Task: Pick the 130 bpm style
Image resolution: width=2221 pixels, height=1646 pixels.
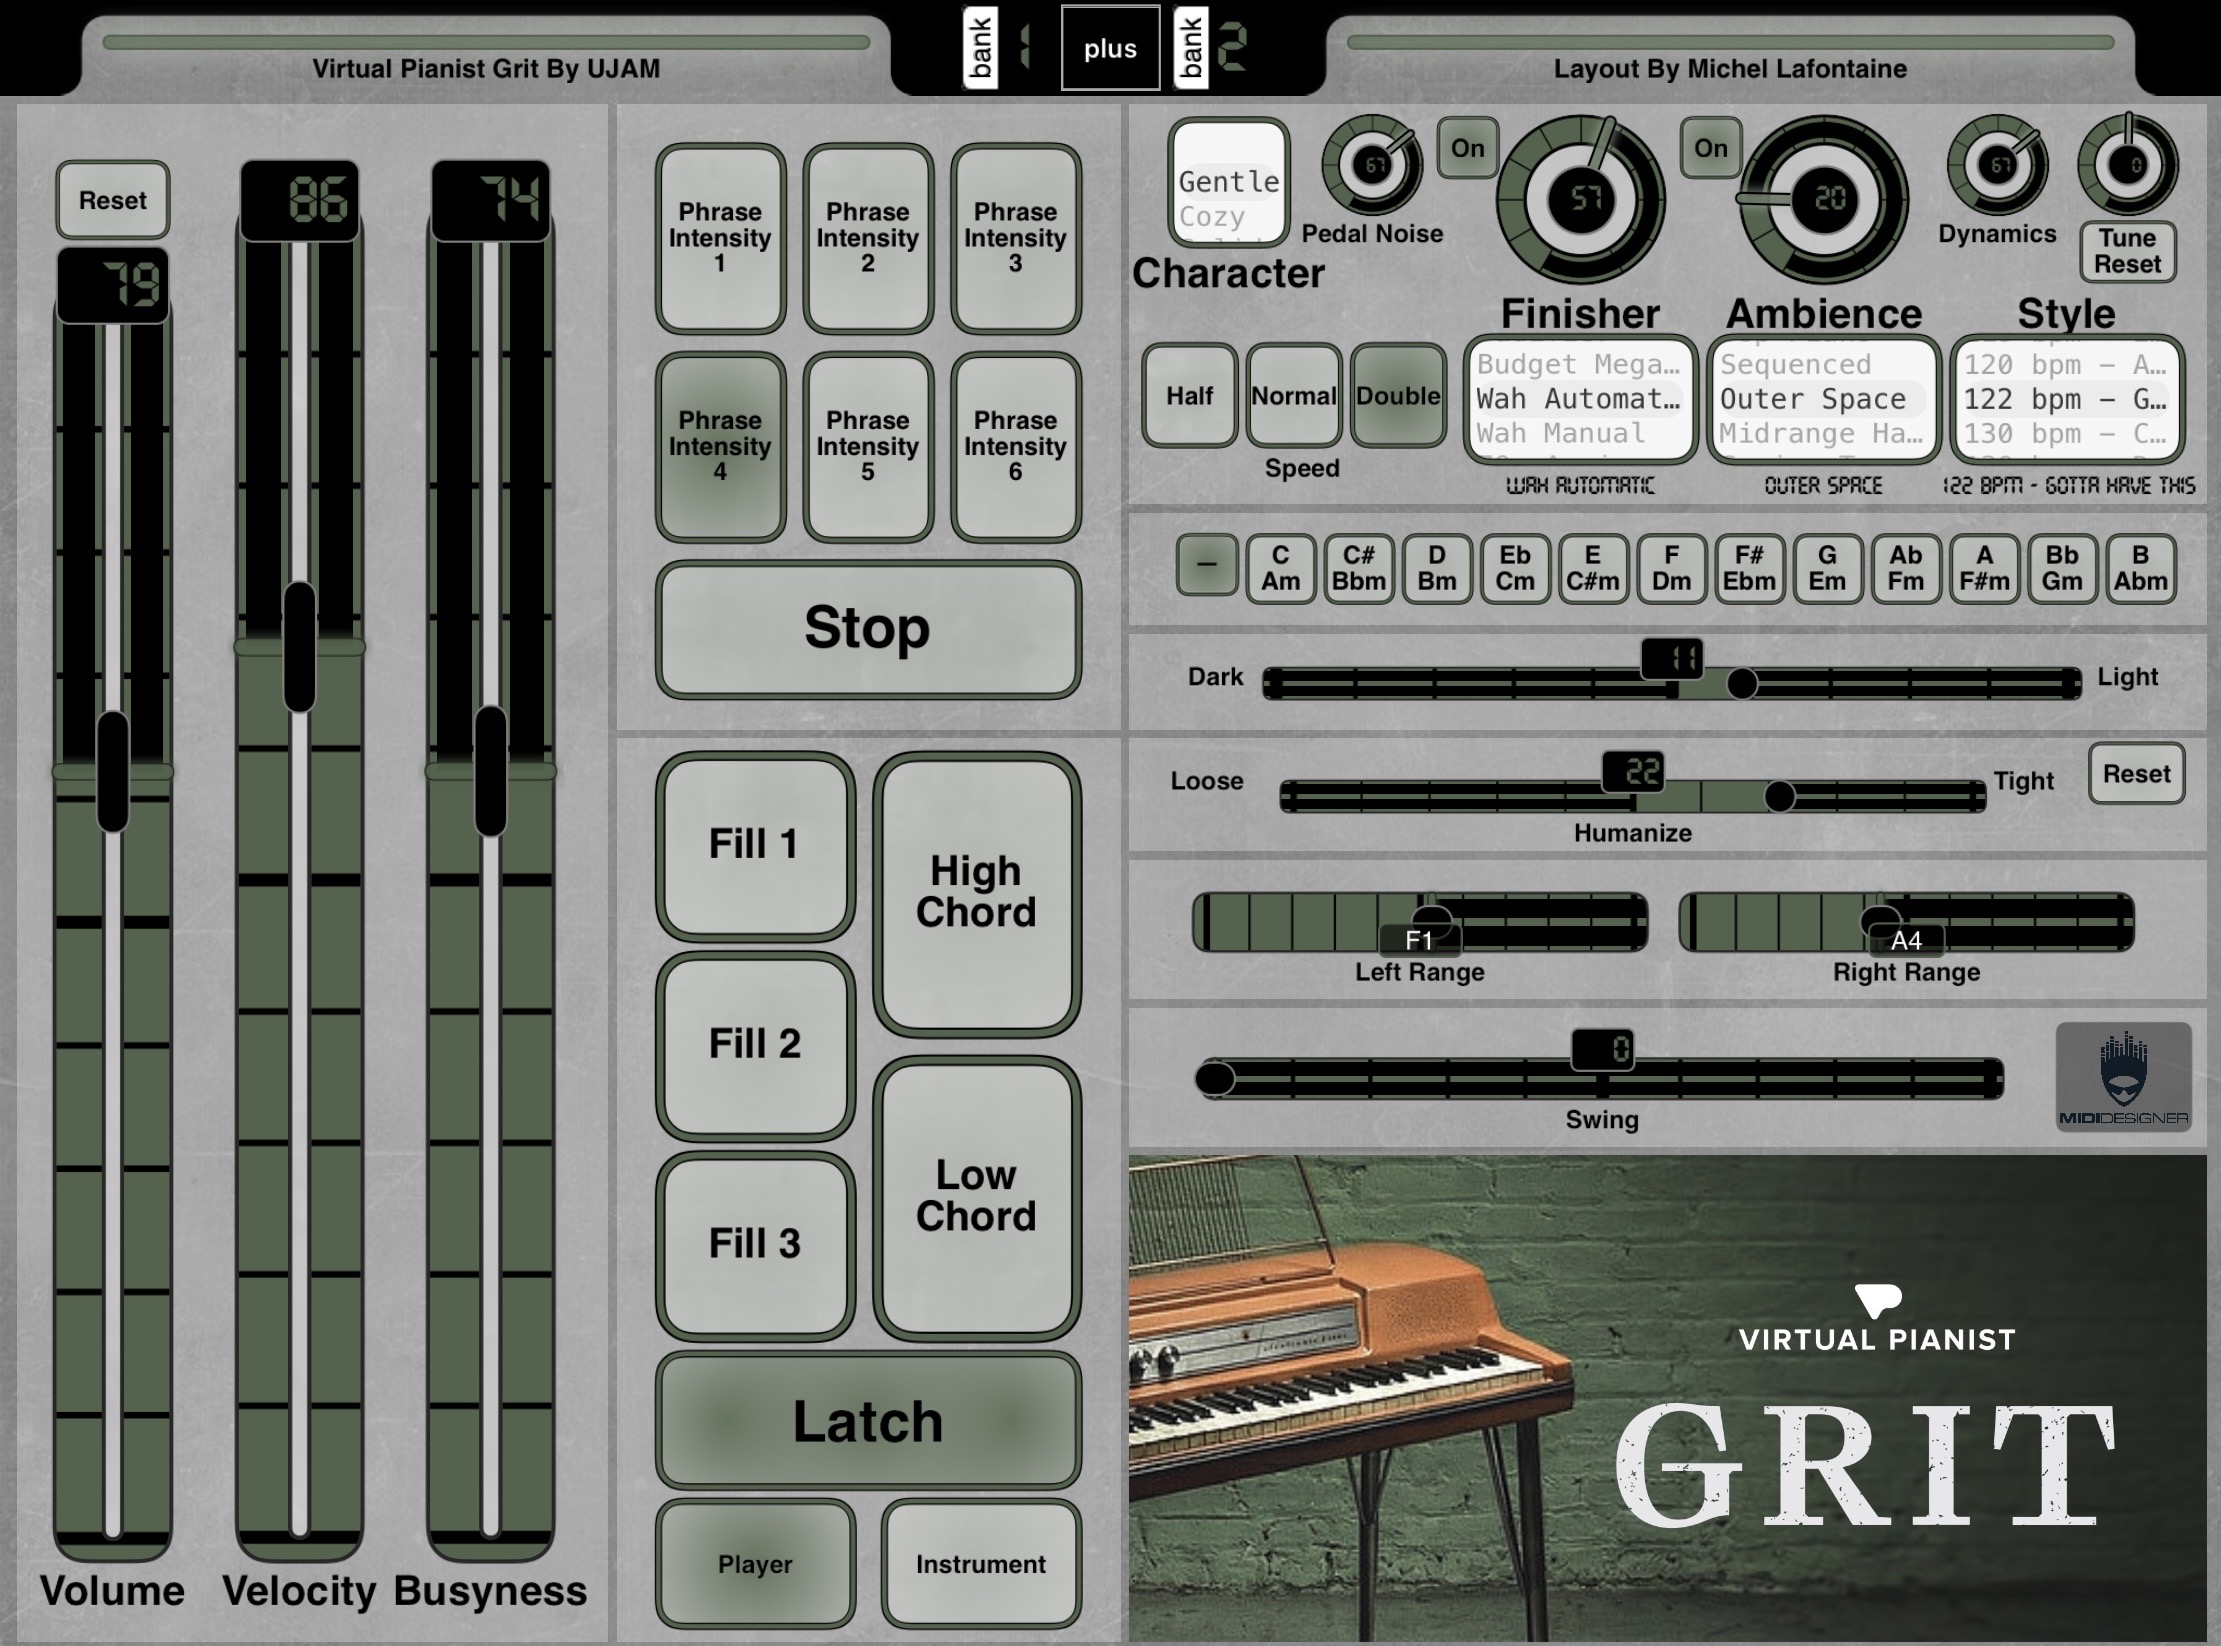Action: (x=2066, y=433)
